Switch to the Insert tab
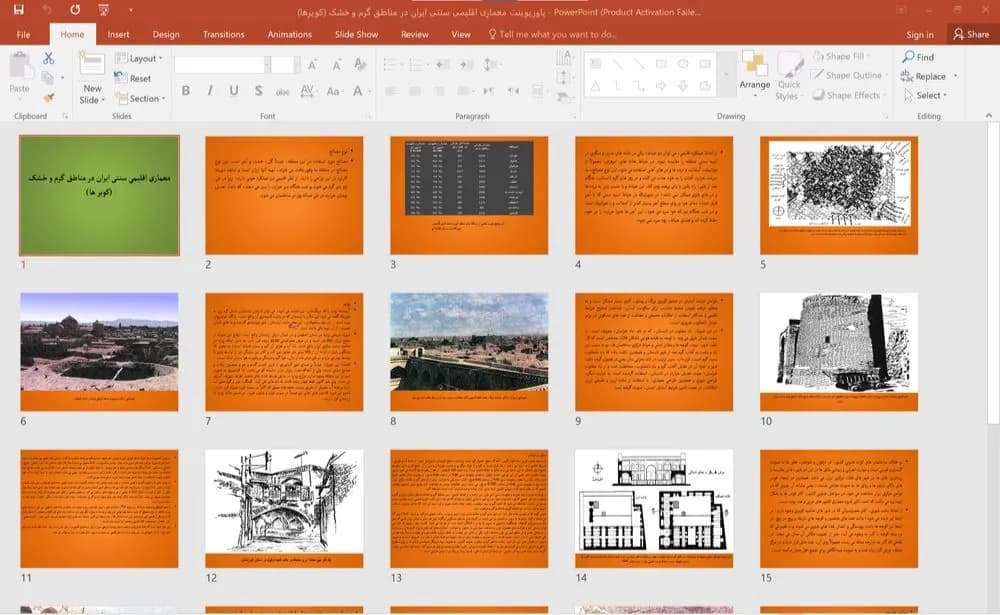1000x615 pixels. tap(118, 34)
